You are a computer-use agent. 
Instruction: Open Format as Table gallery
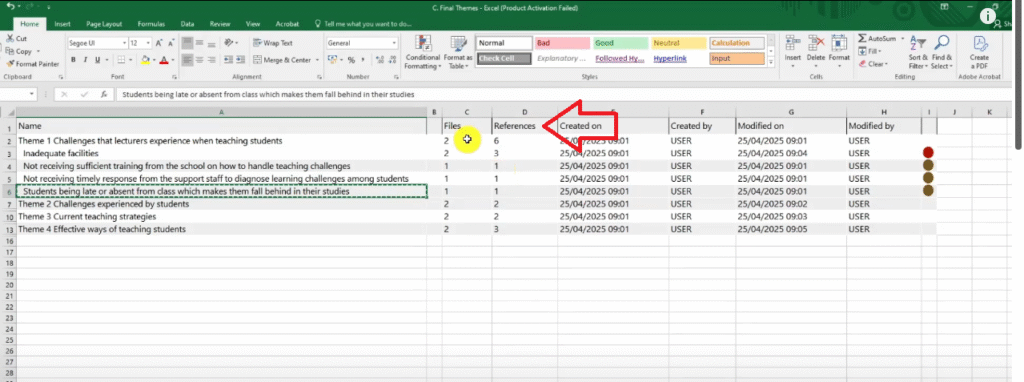(459, 52)
